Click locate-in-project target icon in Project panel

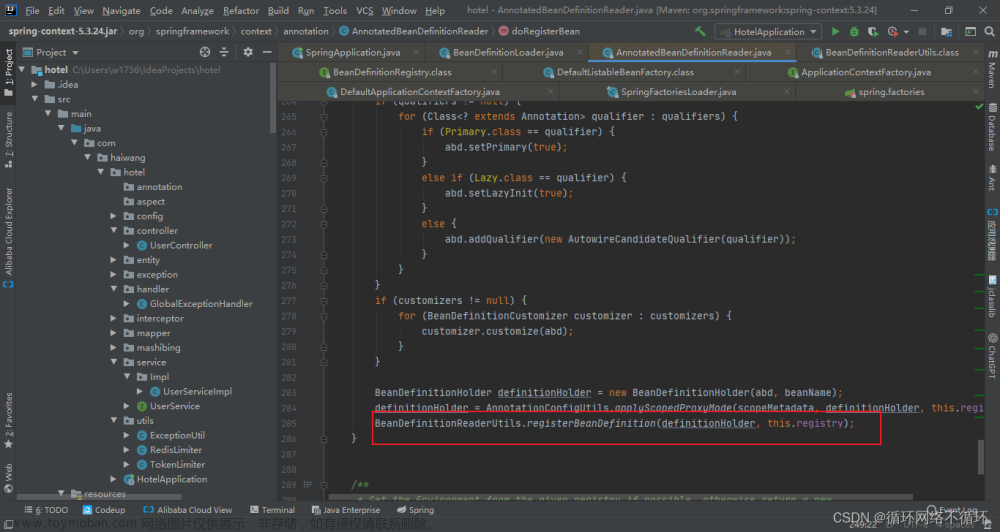[205, 52]
